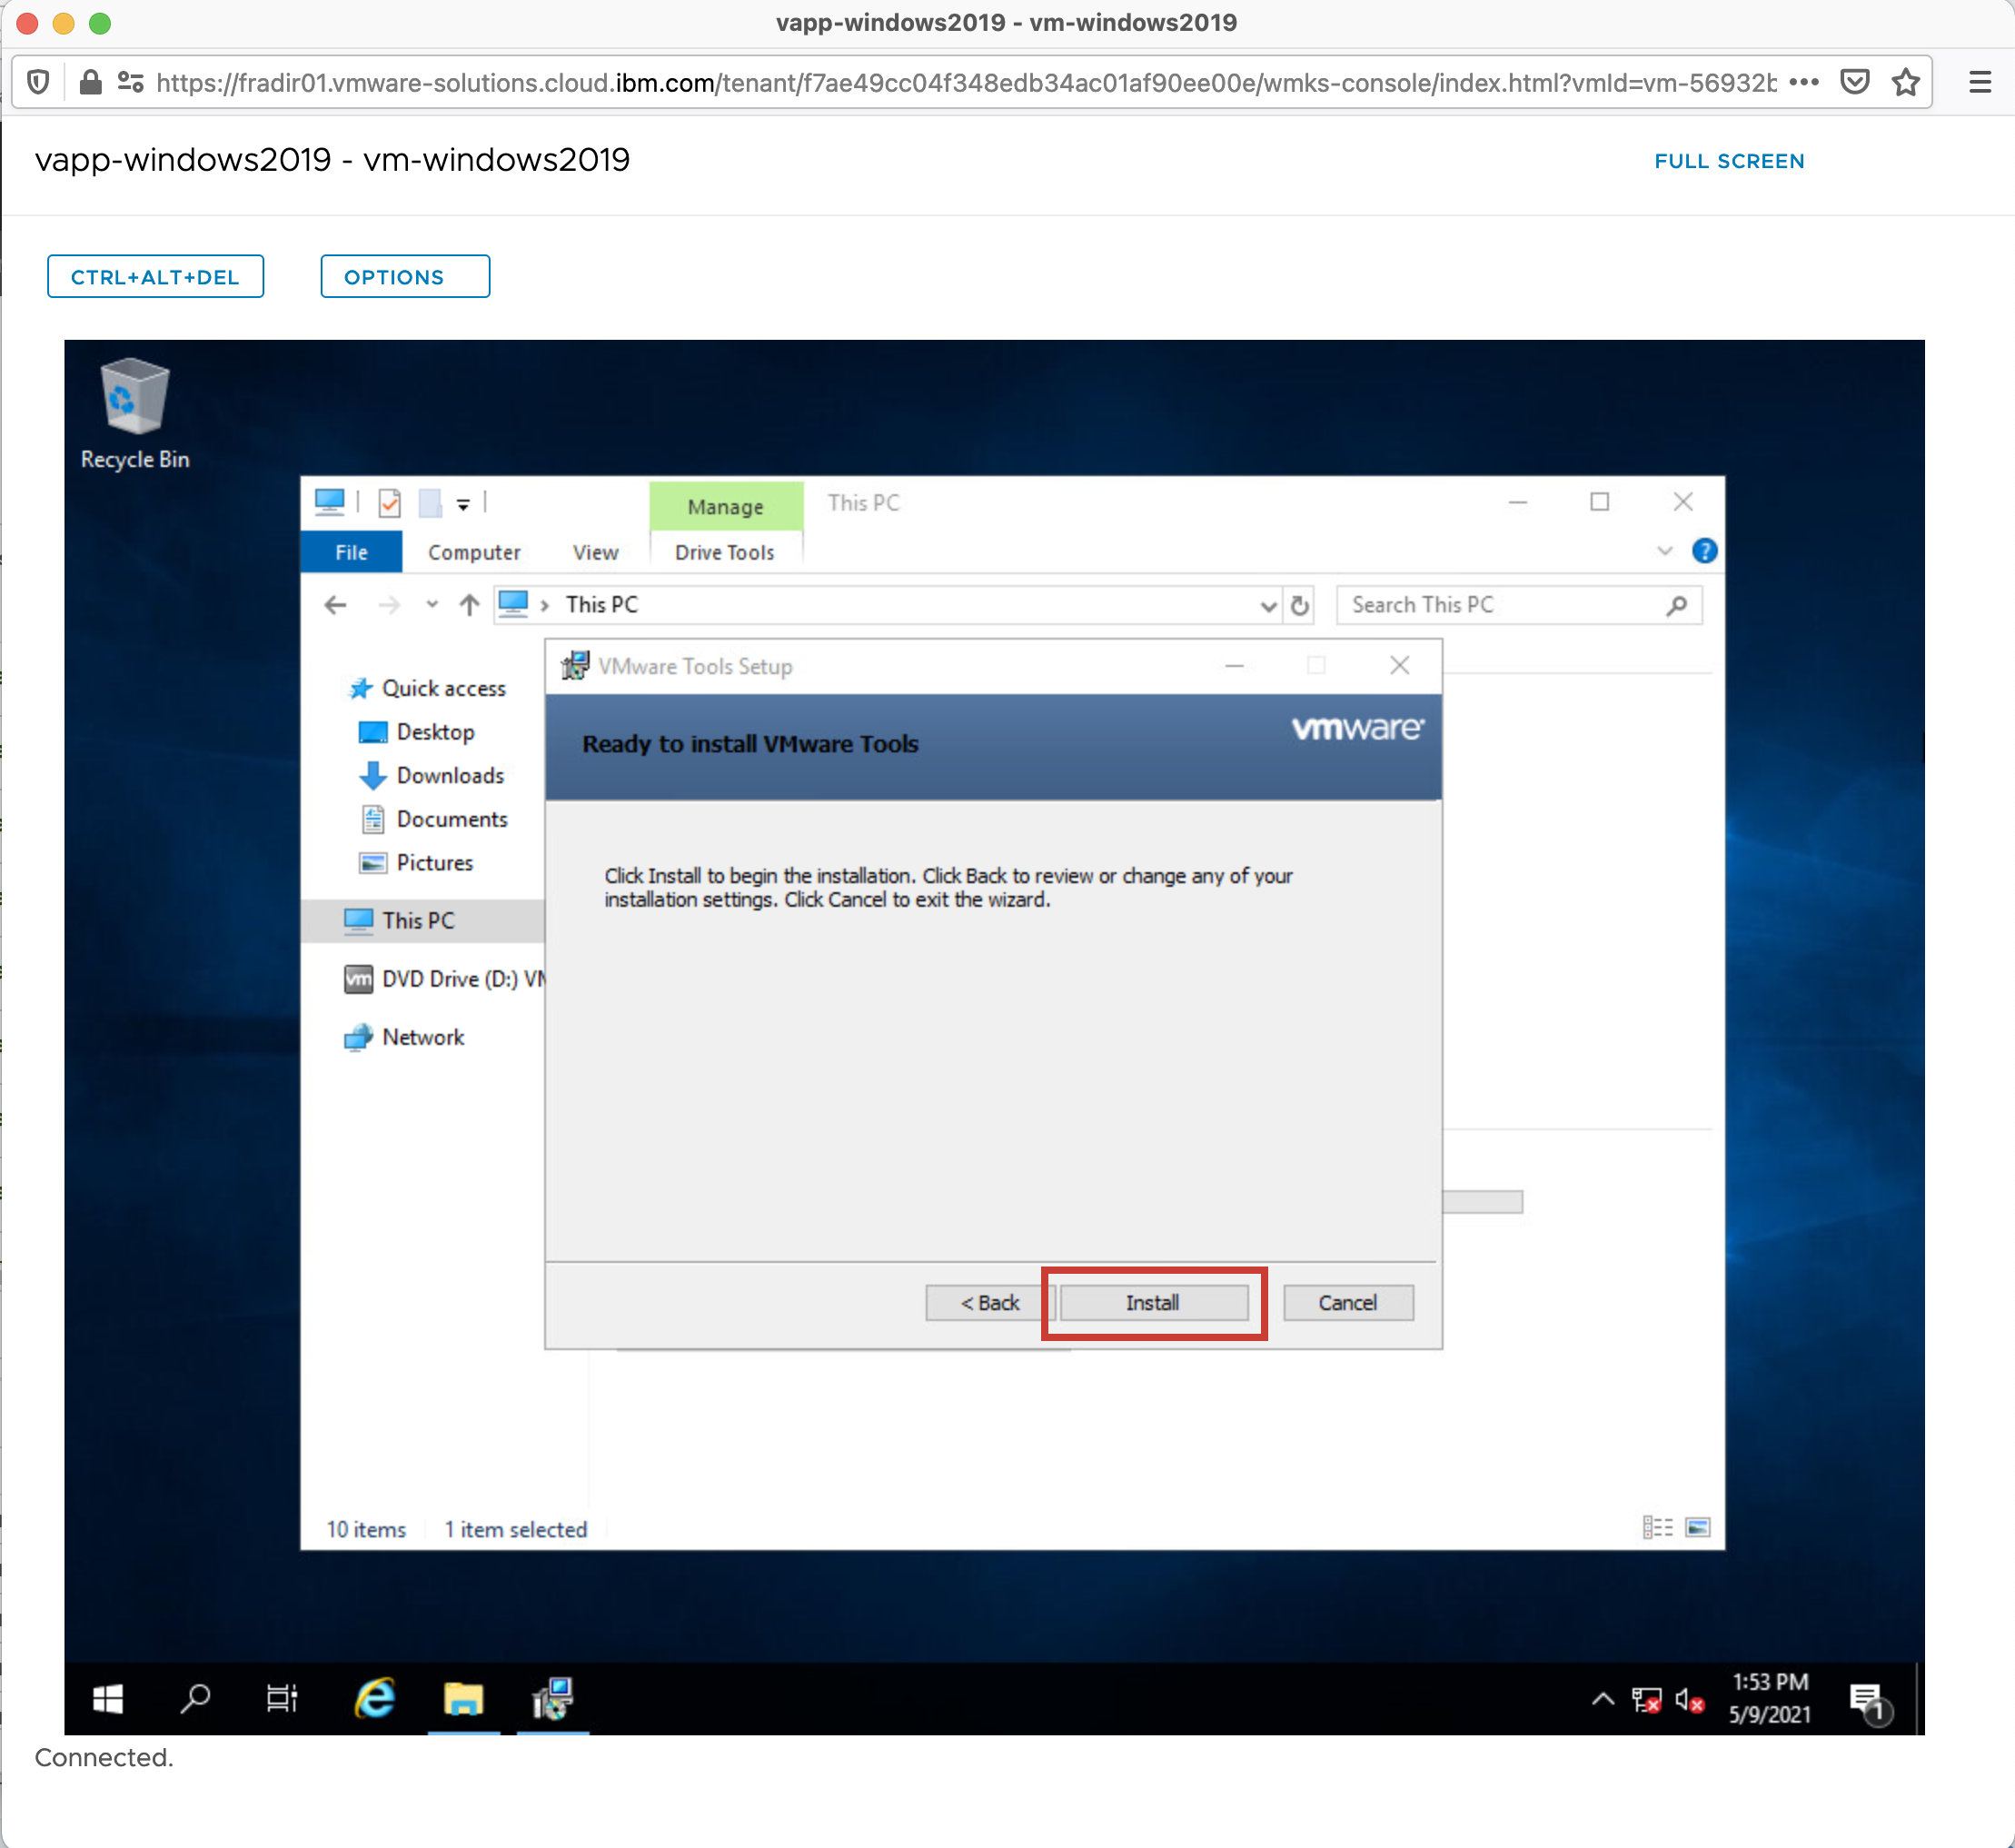Image resolution: width=2015 pixels, height=1848 pixels.
Task: Open the notification center icon
Action: 1867,1700
